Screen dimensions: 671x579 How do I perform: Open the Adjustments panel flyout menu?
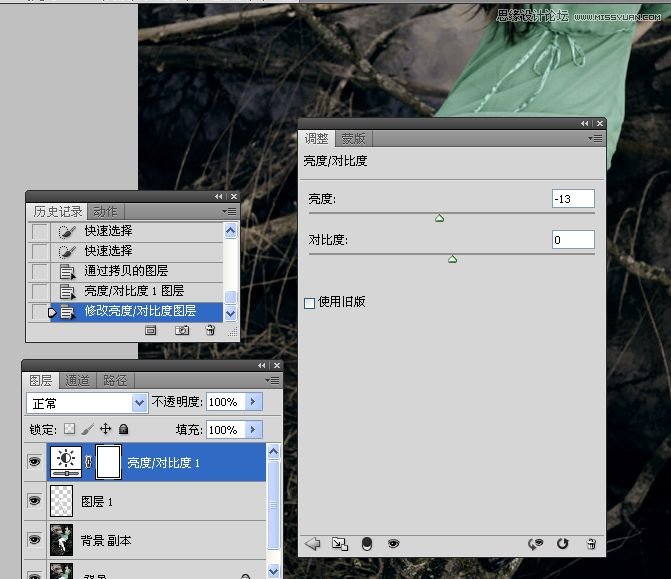595,138
